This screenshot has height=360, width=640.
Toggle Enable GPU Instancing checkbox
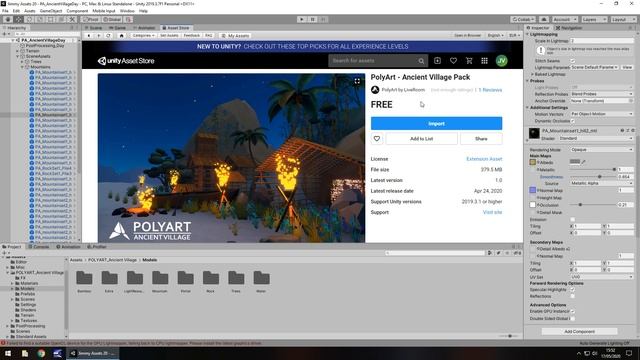(x=573, y=311)
